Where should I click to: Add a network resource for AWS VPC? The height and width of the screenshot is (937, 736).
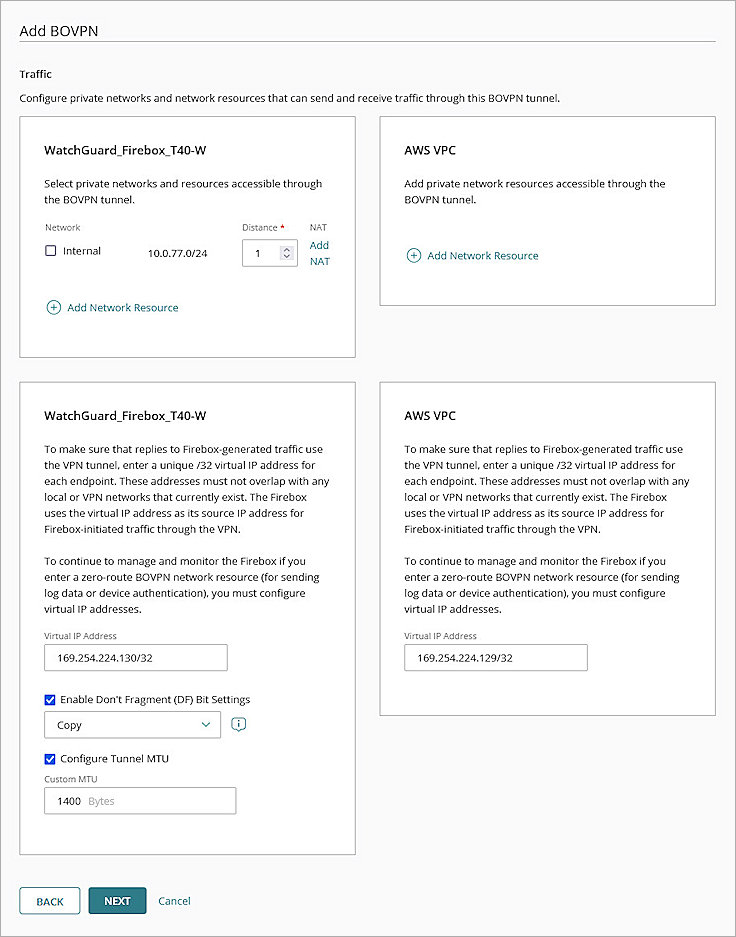[473, 255]
